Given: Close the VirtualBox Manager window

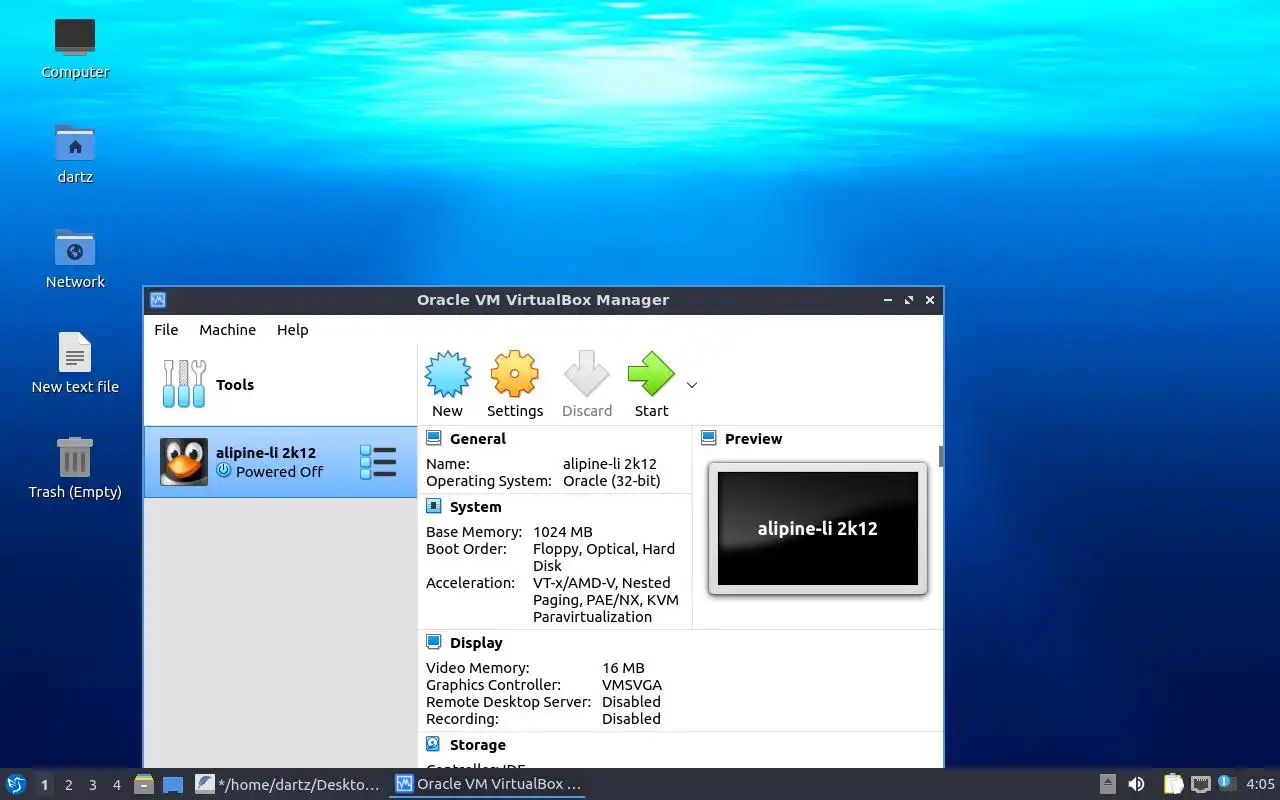Looking at the screenshot, I should pos(930,300).
